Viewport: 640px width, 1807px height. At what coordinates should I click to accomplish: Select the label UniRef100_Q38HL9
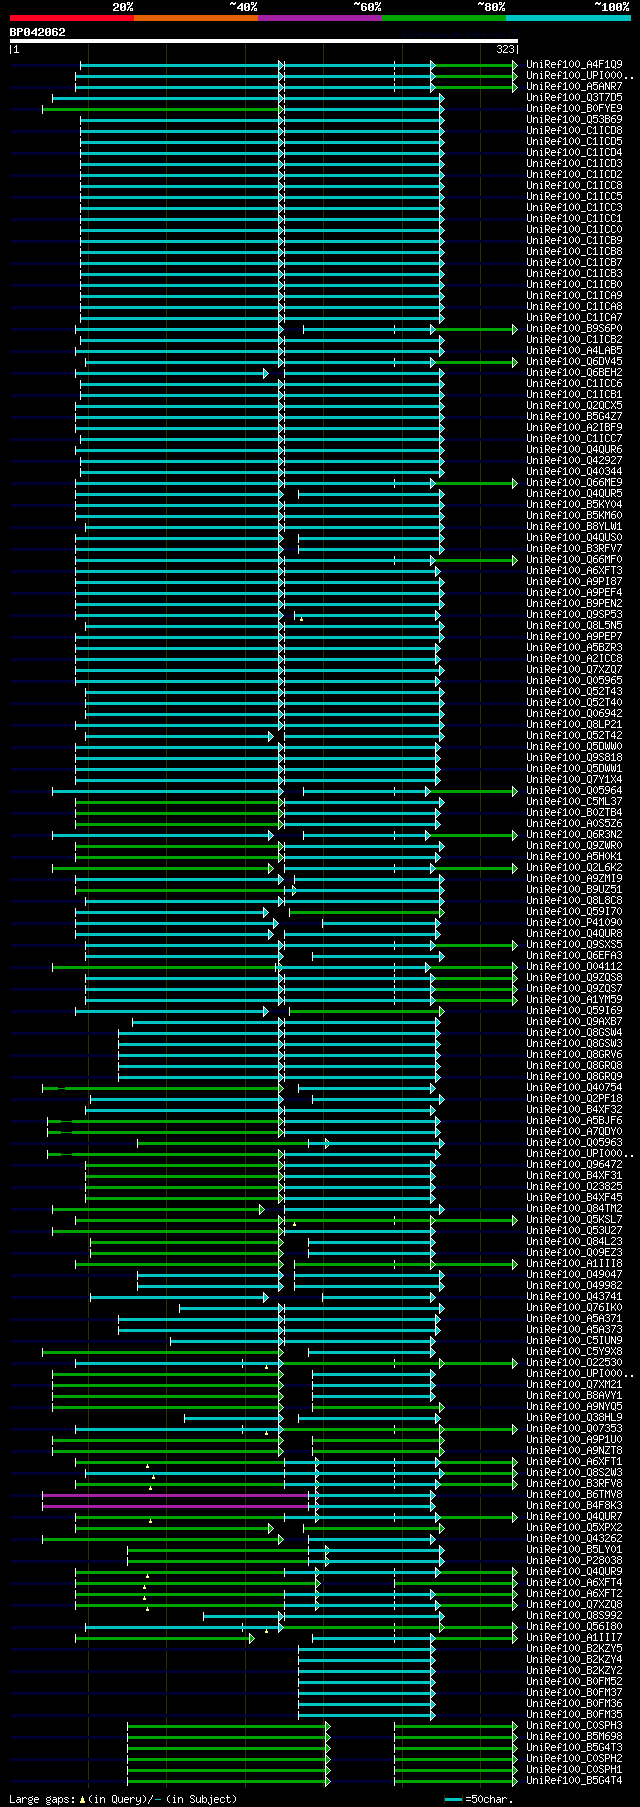point(574,1418)
